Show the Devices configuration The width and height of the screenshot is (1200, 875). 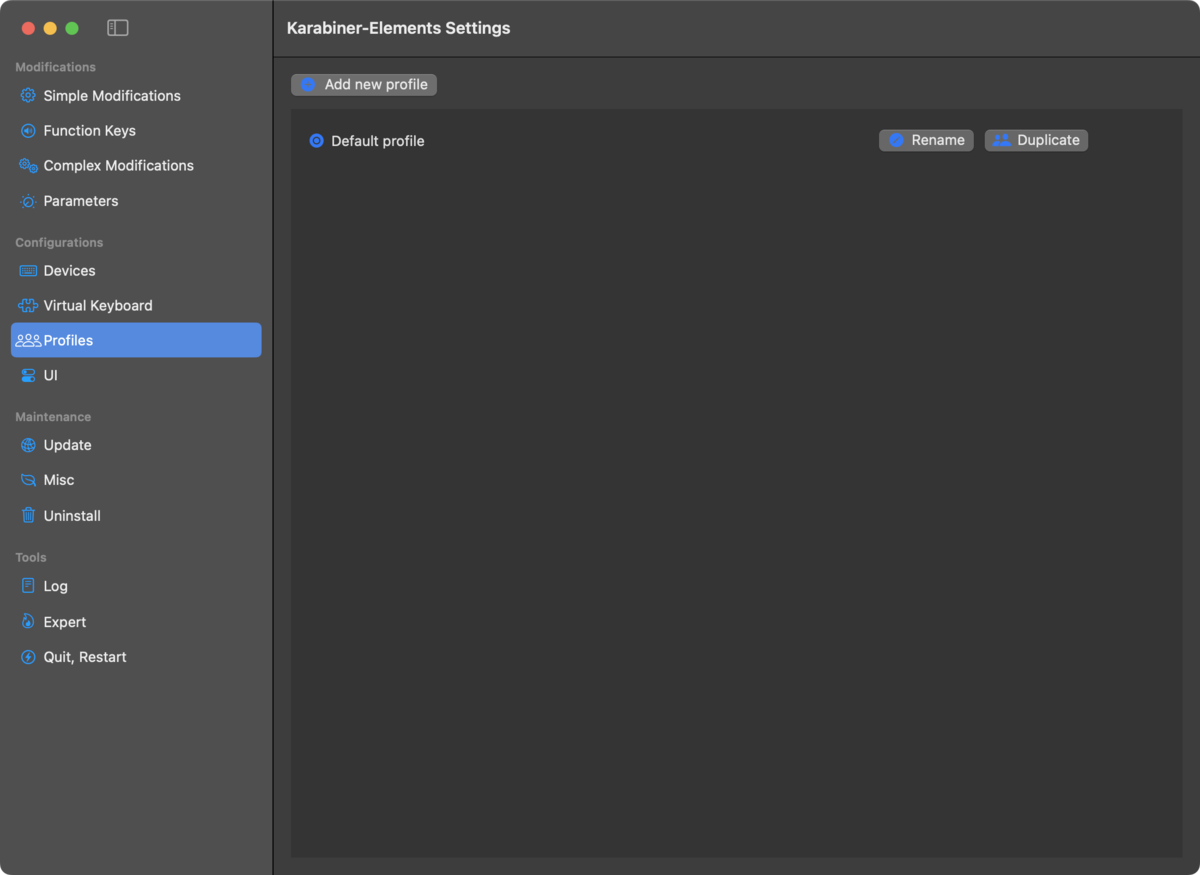point(136,271)
